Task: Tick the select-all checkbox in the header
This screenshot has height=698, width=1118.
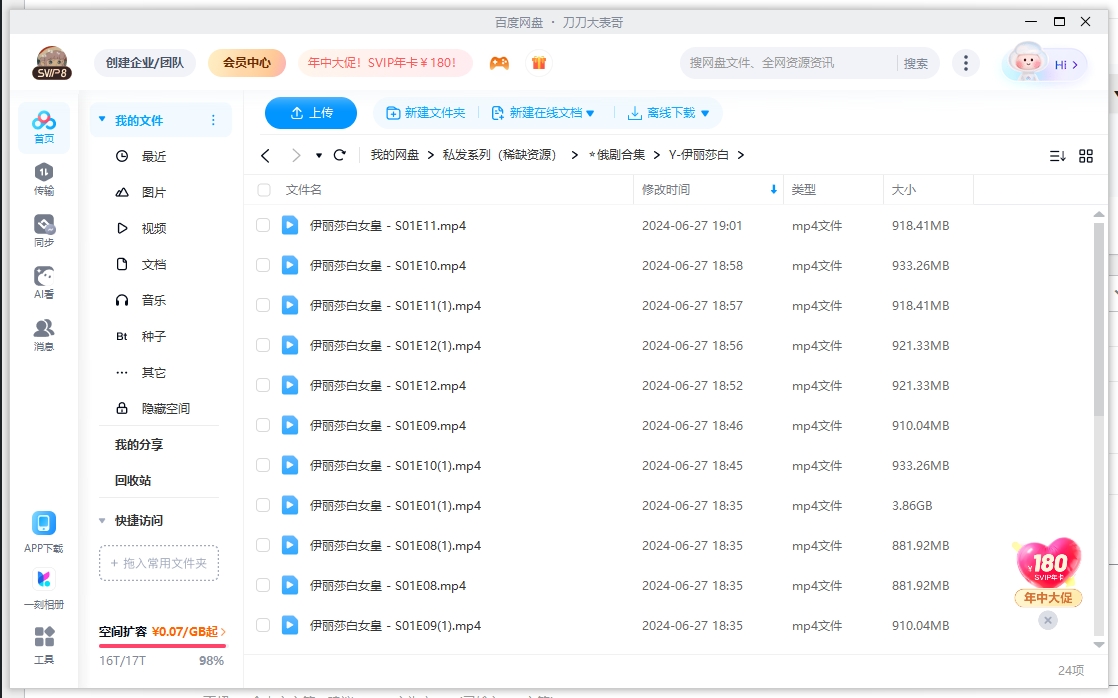Action: coord(265,189)
